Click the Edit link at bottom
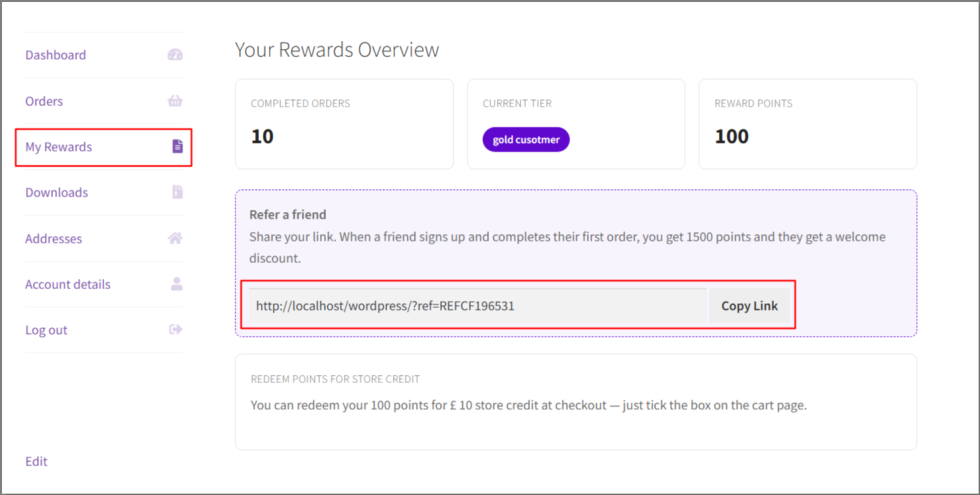980x495 pixels. 36,461
